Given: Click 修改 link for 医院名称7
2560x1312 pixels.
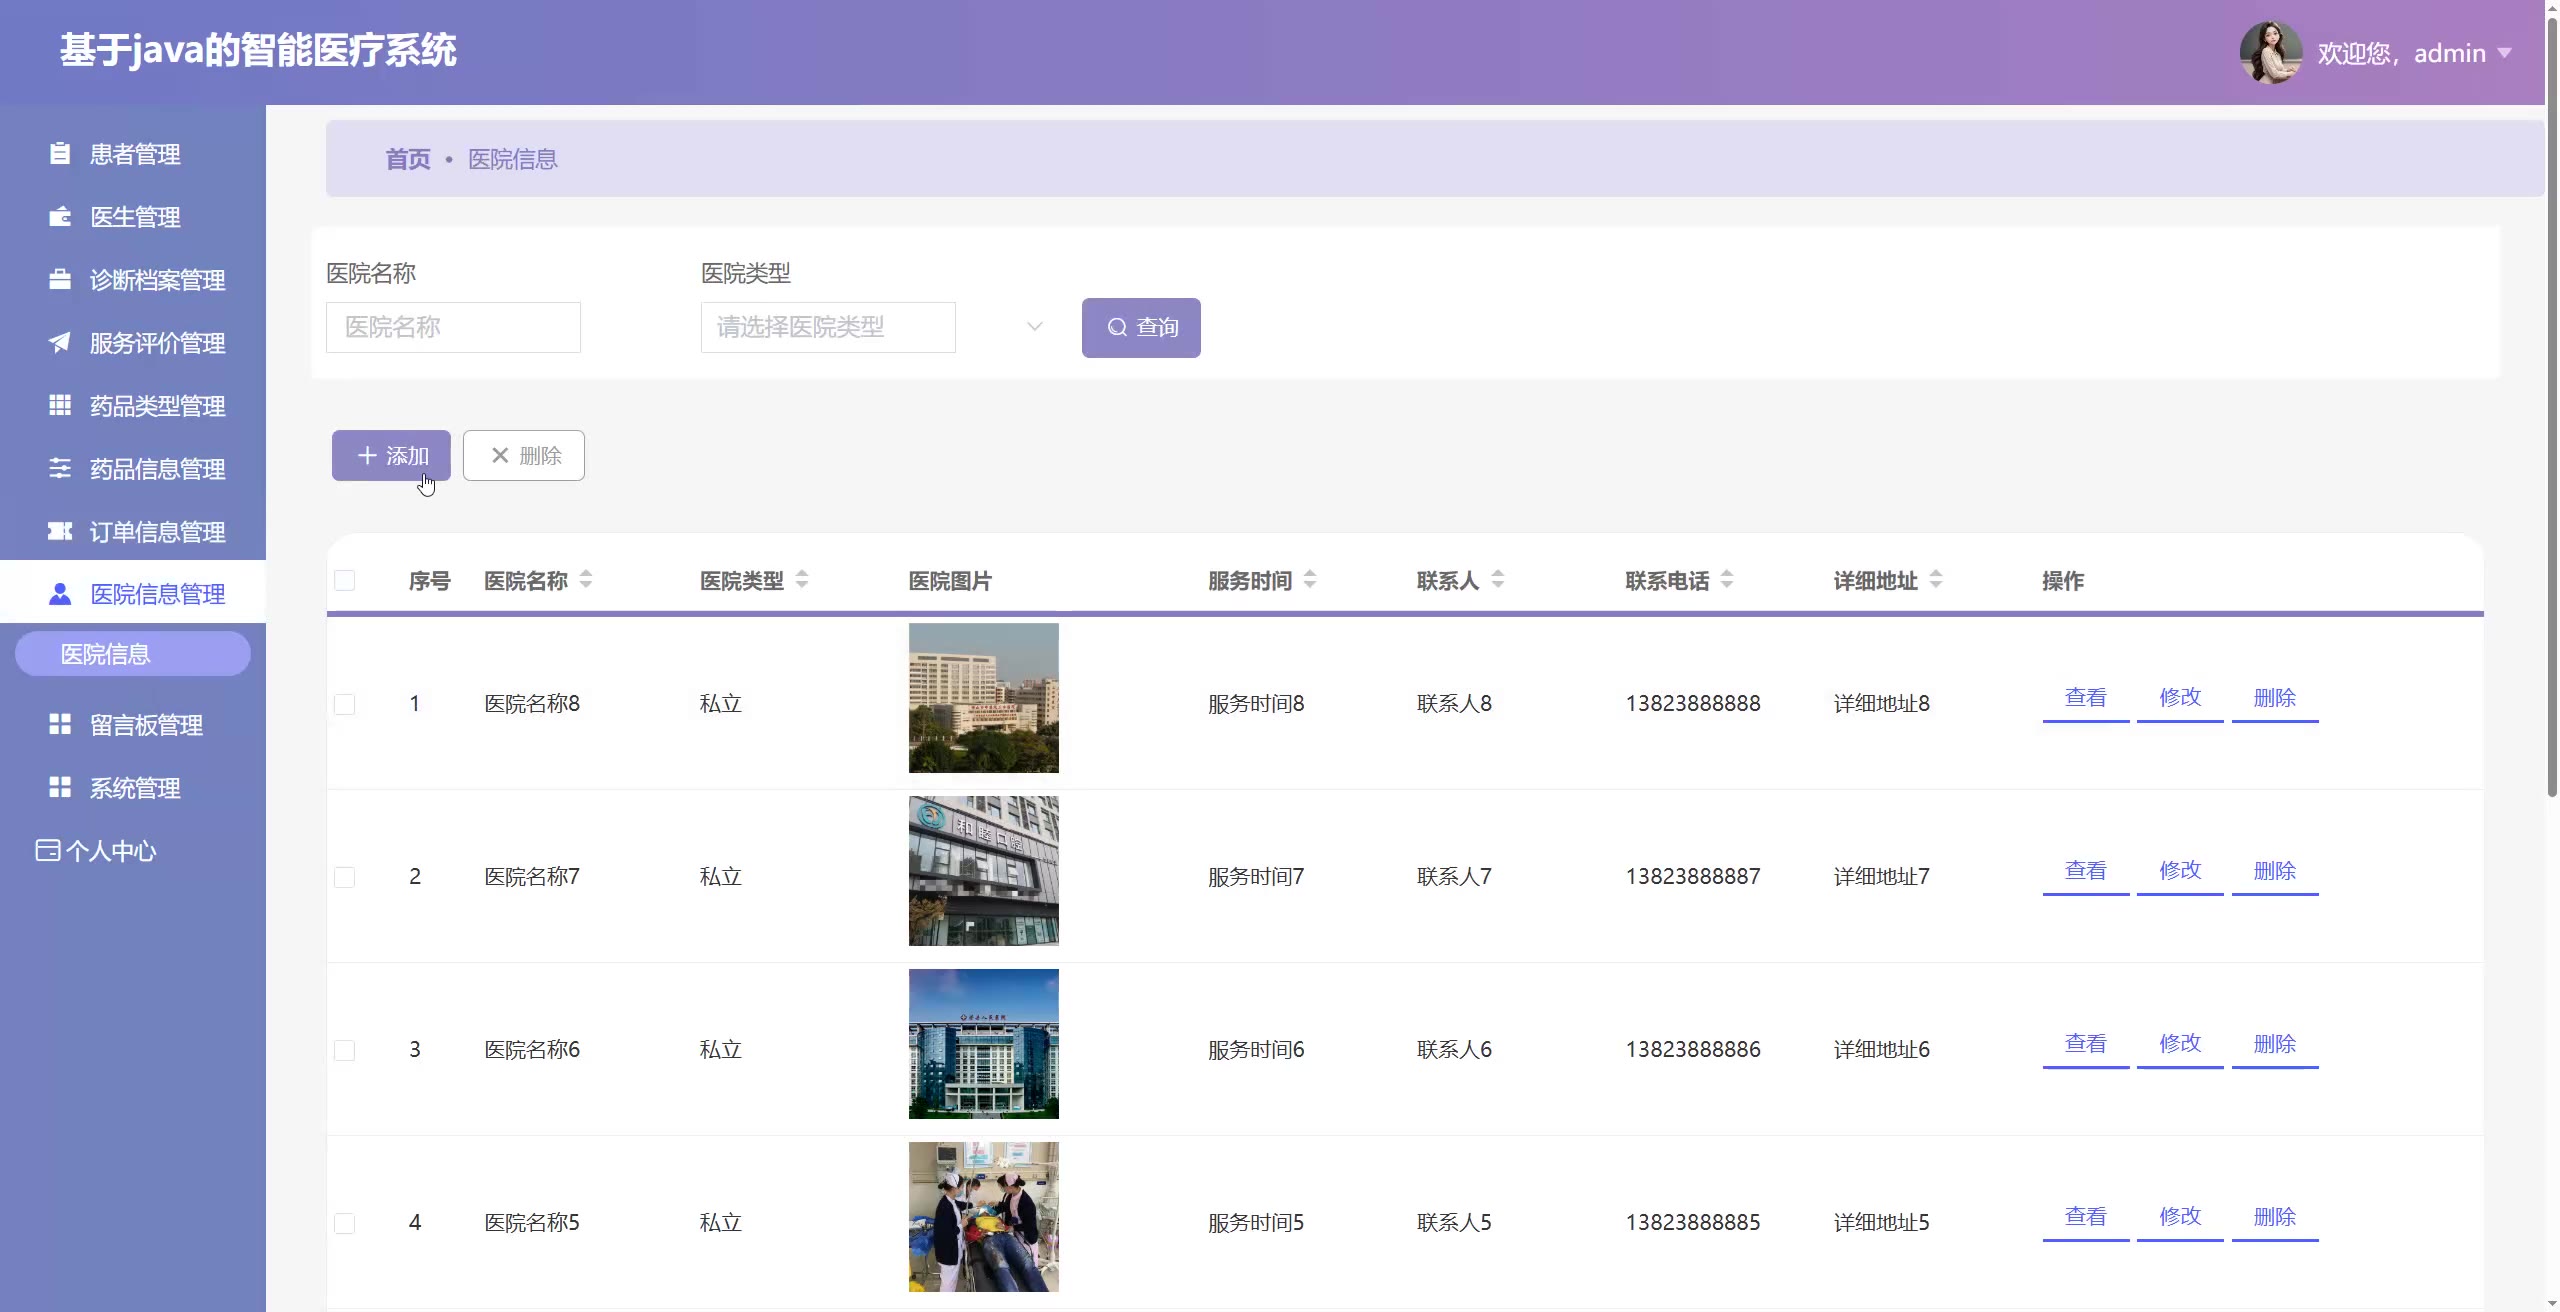Looking at the screenshot, I should click(x=2180, y=871).
